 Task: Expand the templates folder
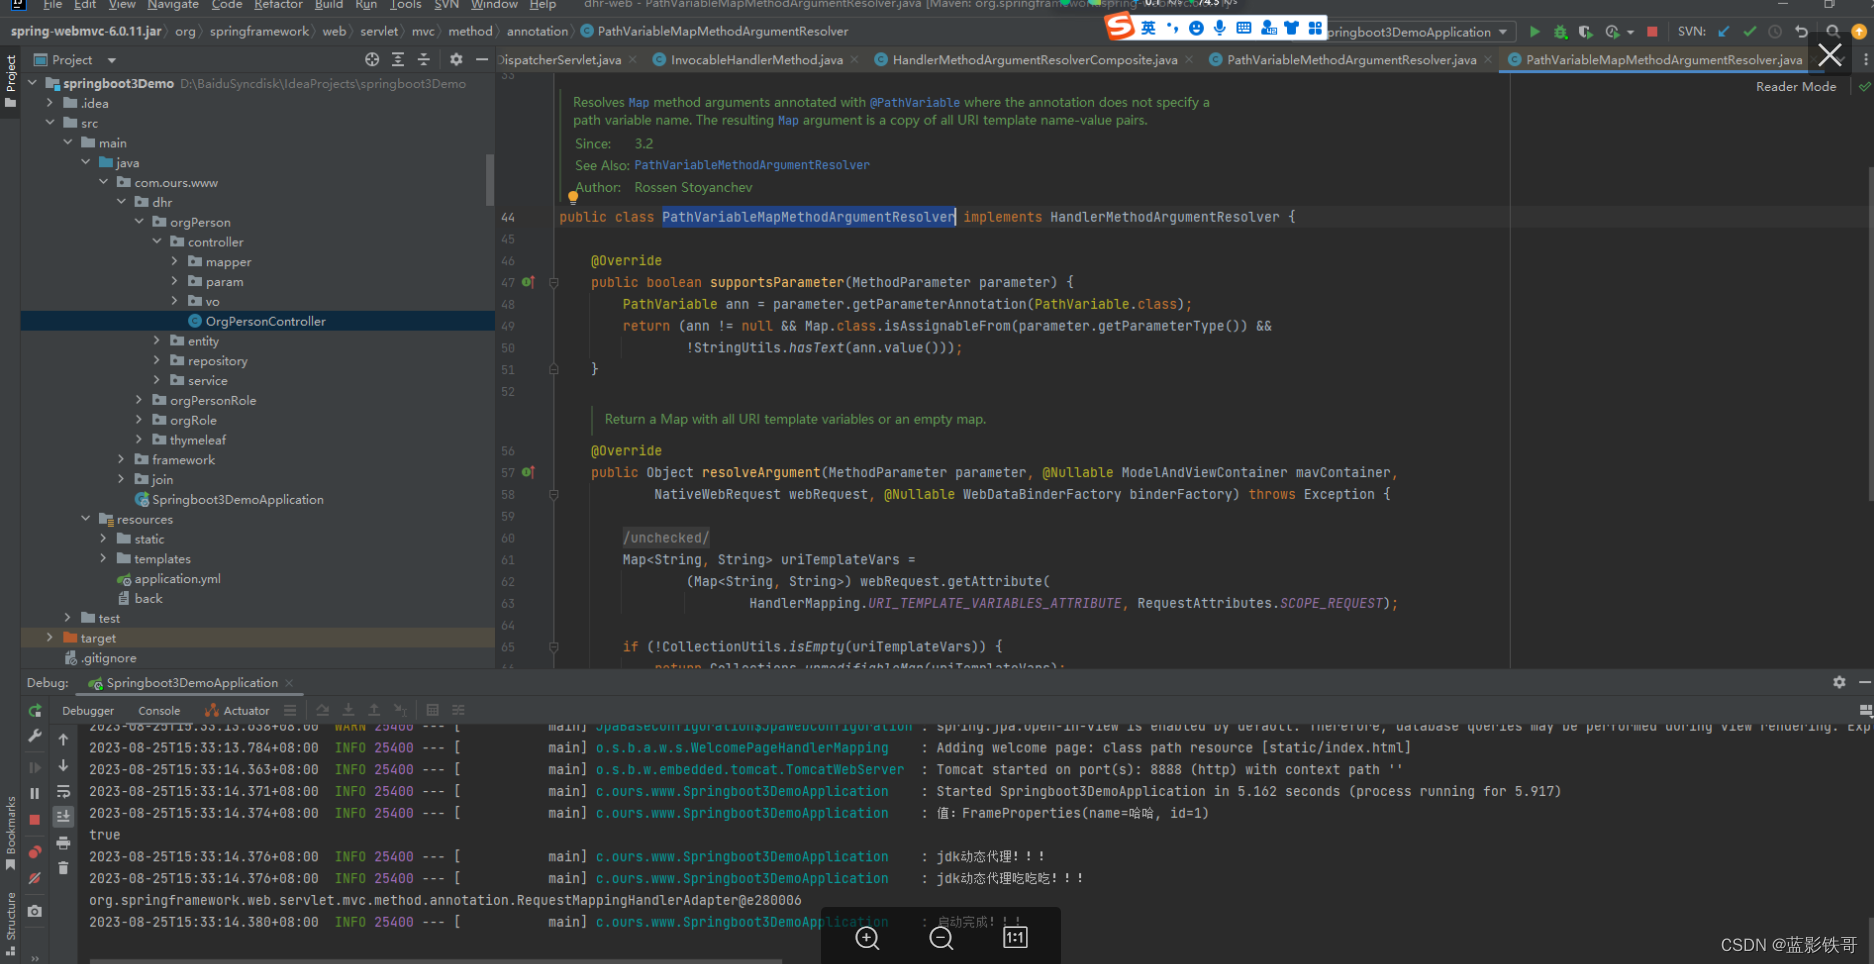tap(103, 559)
